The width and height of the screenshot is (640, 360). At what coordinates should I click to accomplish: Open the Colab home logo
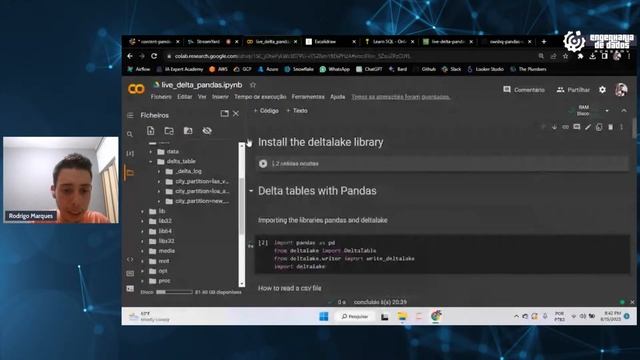136,89
